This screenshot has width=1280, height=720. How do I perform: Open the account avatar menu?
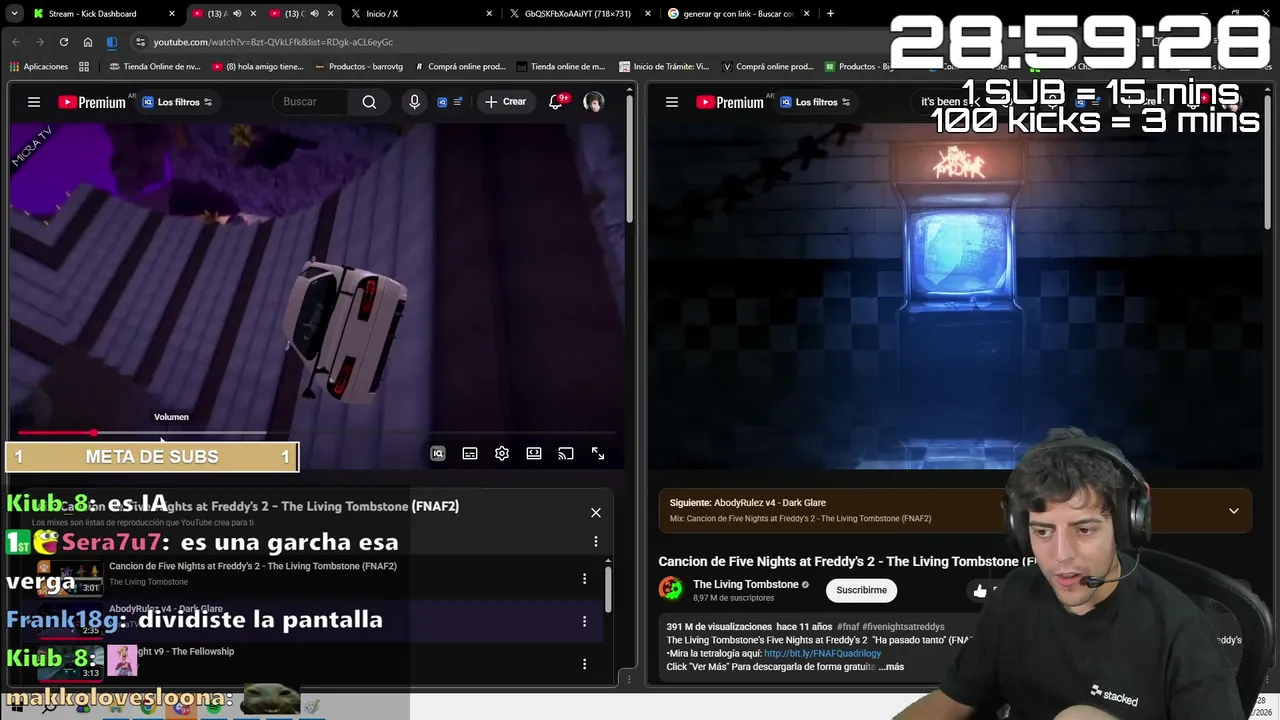(594, 102)
